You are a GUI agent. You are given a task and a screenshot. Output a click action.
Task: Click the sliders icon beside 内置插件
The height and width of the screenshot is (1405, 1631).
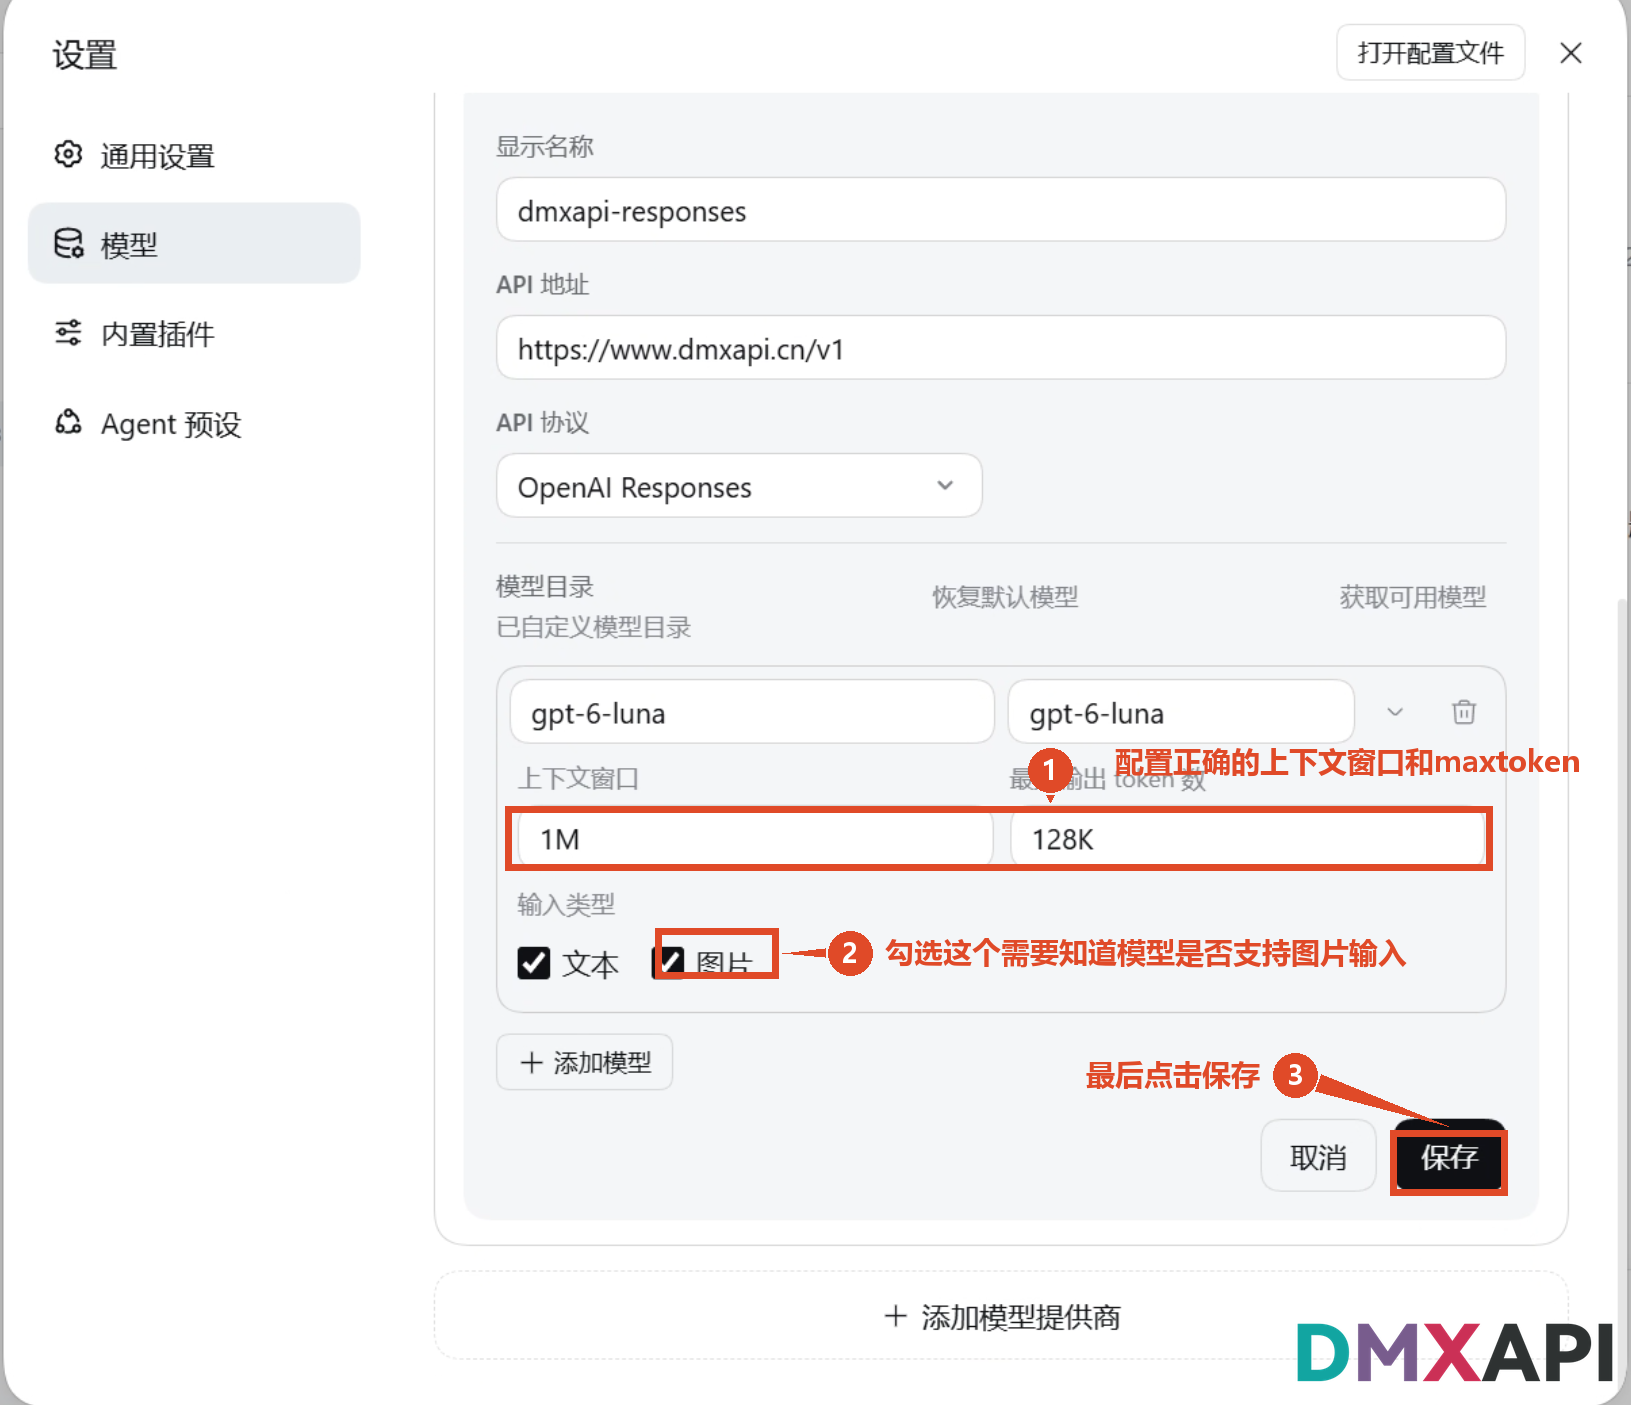coord(68,333)
